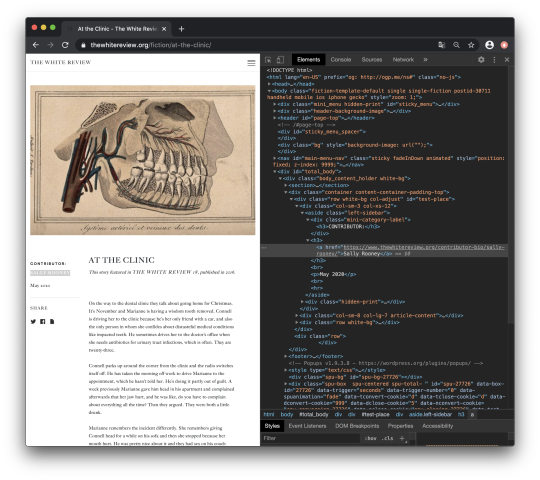Click The White Review site logo
This screenshot has height=480, width=540.
coord(61,62)
